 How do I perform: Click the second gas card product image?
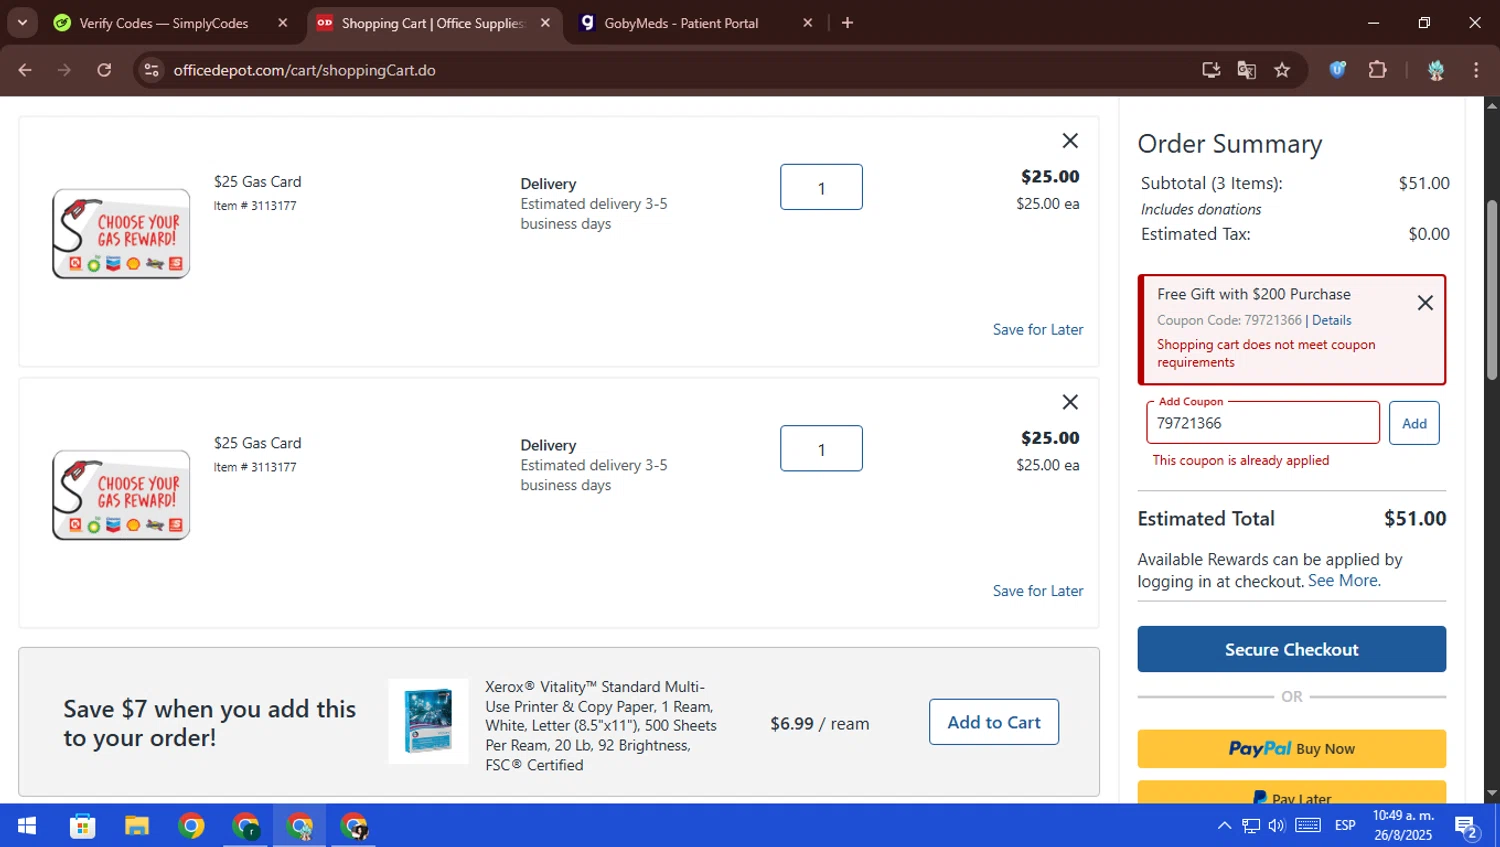pyautogui.click(x=121, y=495)
